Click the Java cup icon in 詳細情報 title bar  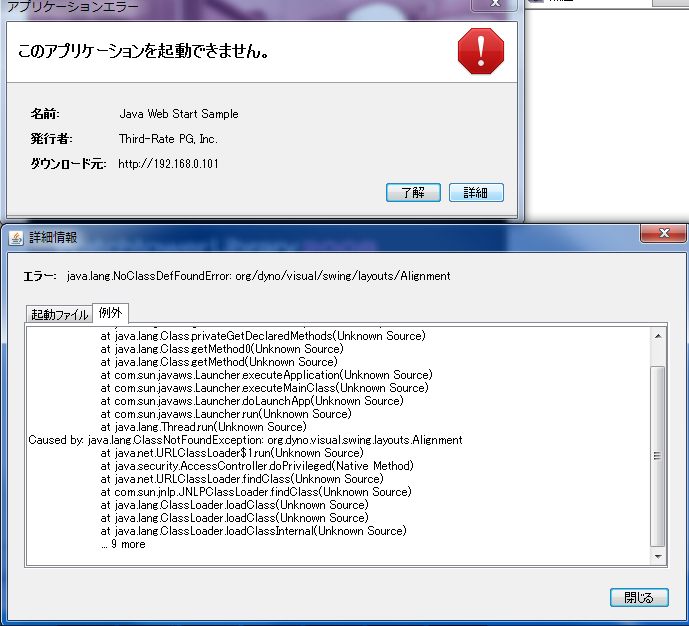(16, 238)
